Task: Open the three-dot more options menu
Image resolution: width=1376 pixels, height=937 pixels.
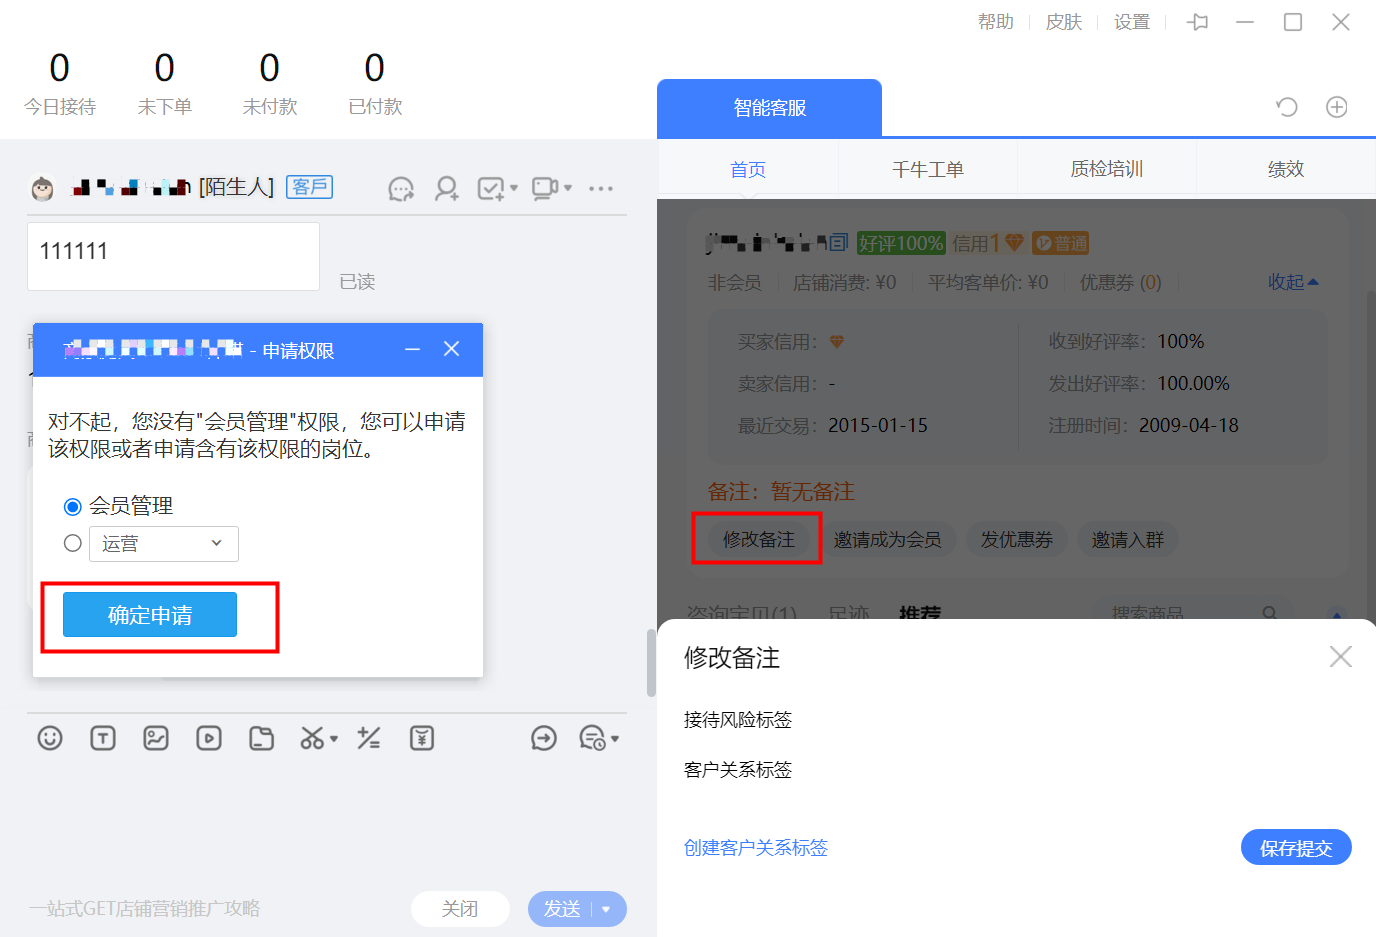Action: coord(601,188)
